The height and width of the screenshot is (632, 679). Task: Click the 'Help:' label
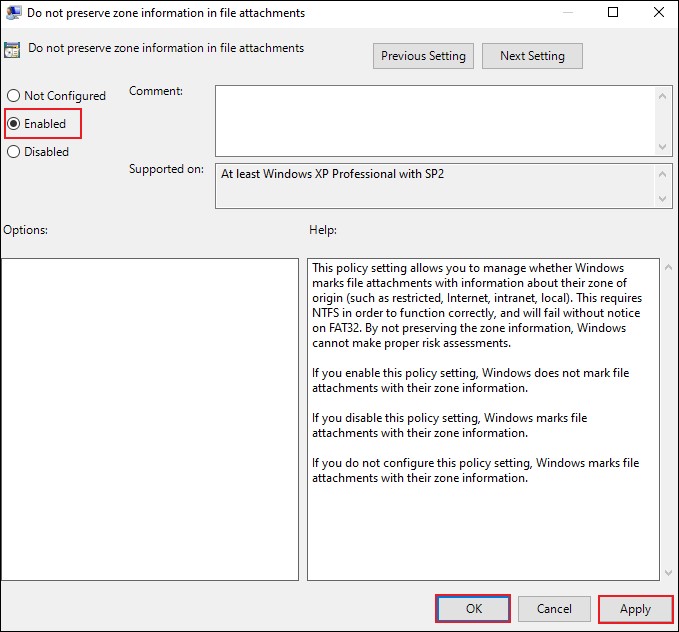point(323,230)
